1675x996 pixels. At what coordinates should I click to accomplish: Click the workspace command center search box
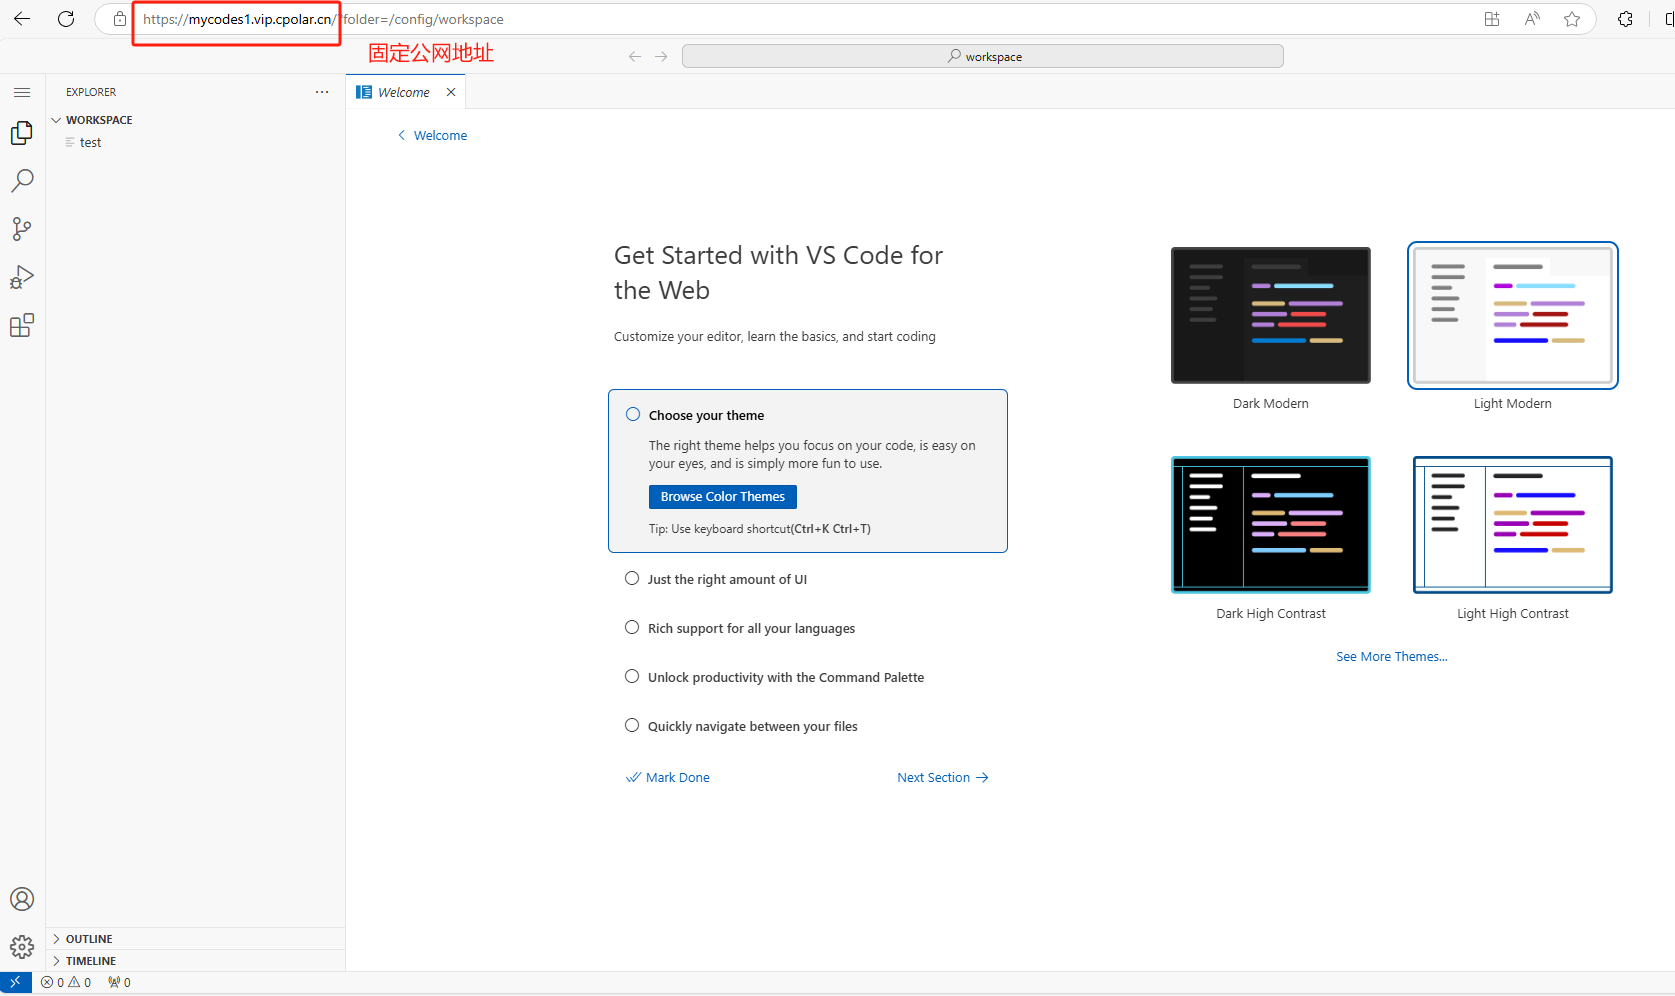983,57
